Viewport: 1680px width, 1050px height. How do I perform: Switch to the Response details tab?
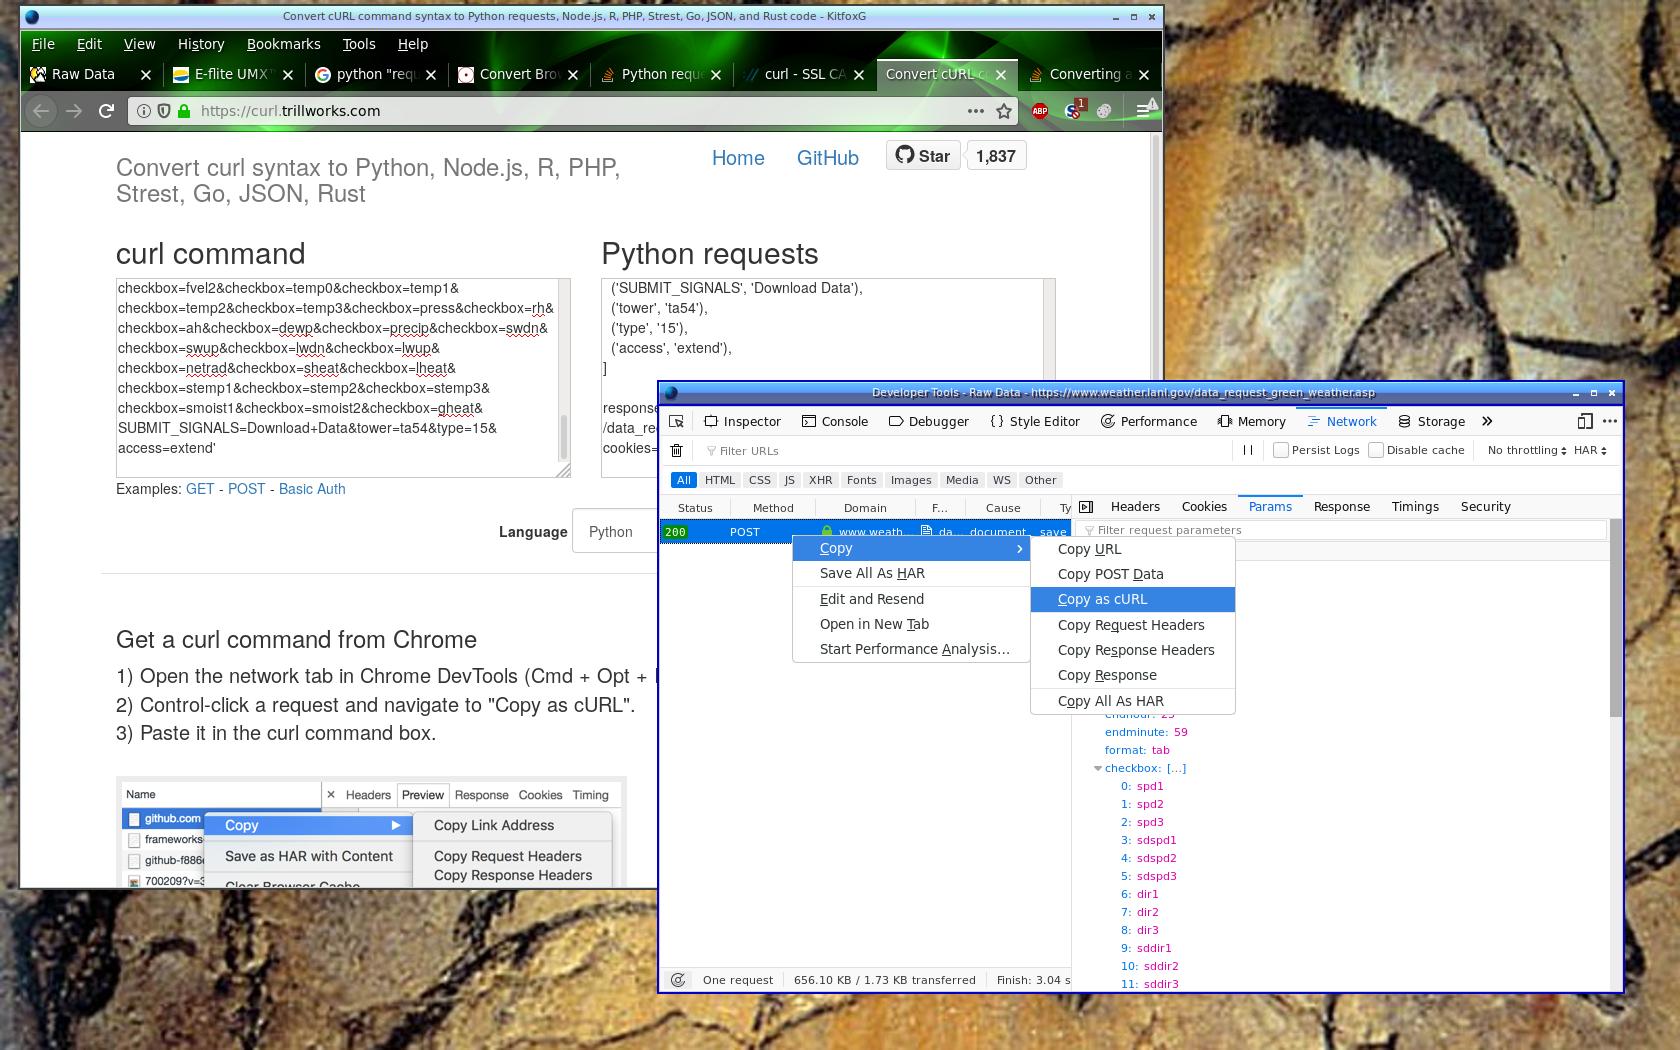(1341, 507)
